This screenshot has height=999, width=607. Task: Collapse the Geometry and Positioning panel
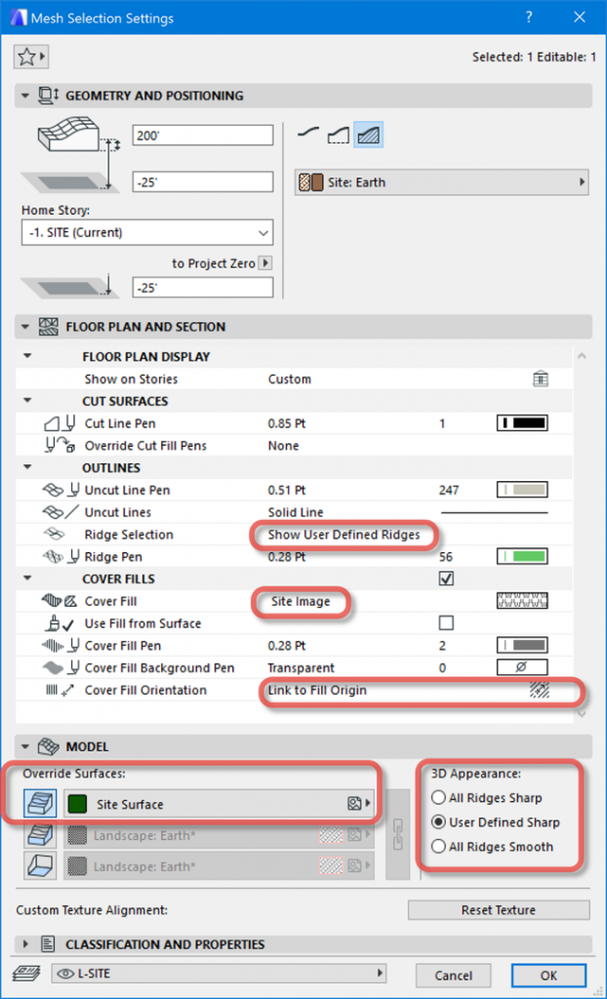(x=25, y=96)
